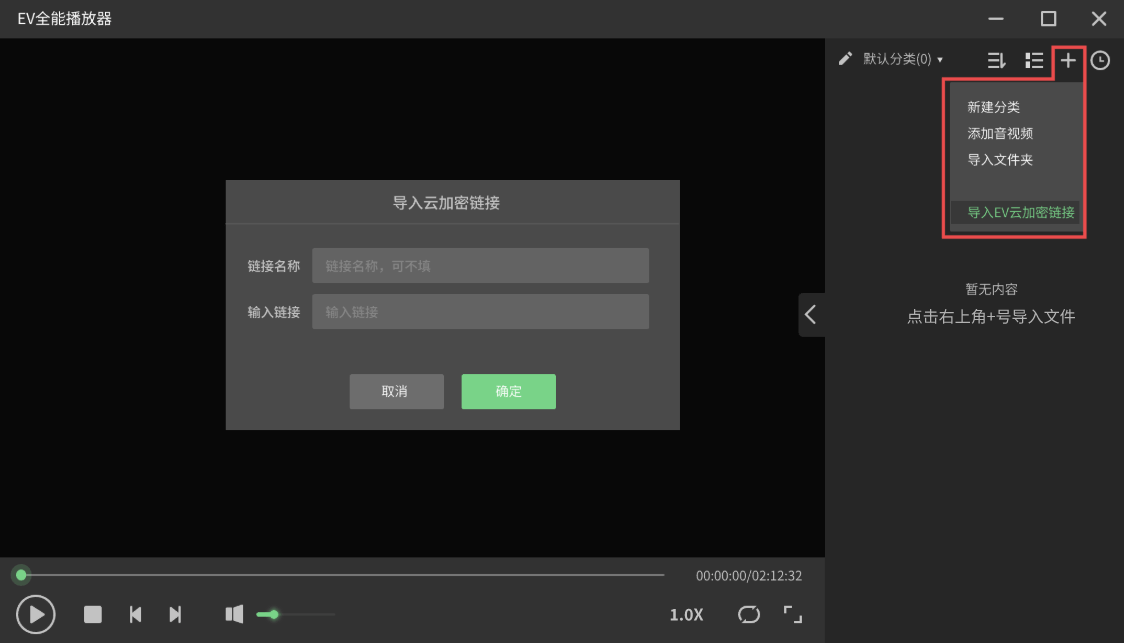Viewport: 1124px width, 643px height.
Task: Open the sort order icon in the playlist toolbar
Action: 996,60
